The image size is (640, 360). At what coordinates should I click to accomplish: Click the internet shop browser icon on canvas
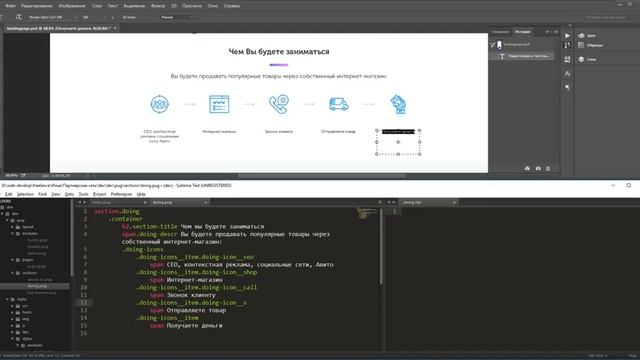click(x=219, y=104)
